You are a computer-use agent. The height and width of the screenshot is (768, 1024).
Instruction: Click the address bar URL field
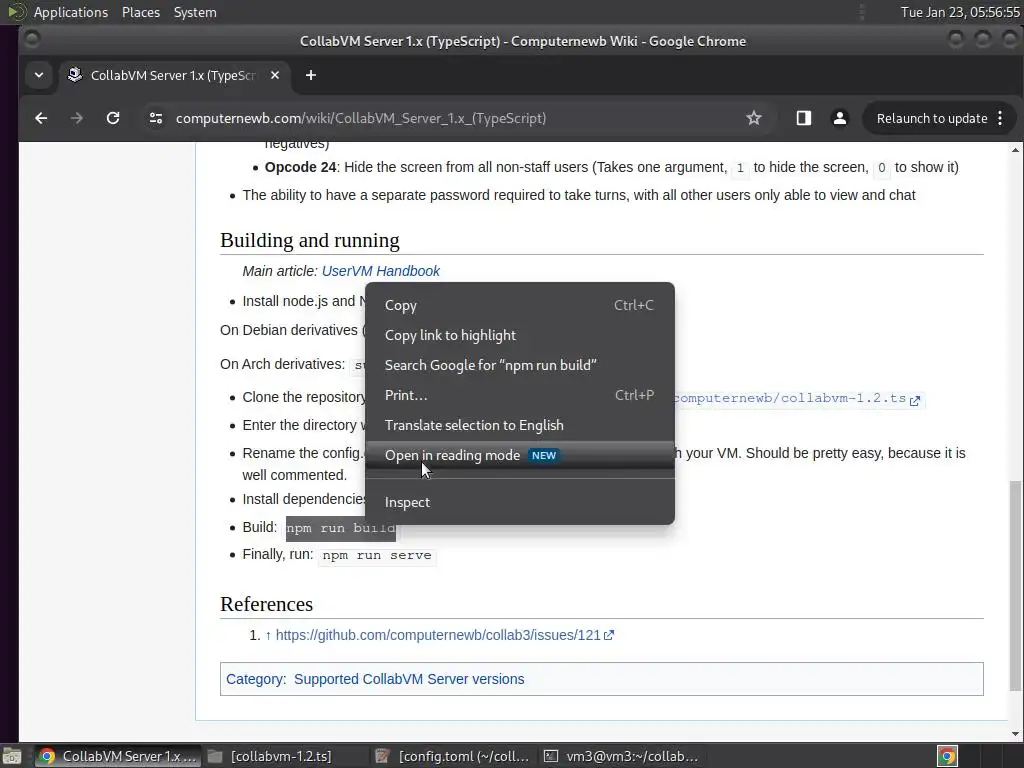(360, 118)
